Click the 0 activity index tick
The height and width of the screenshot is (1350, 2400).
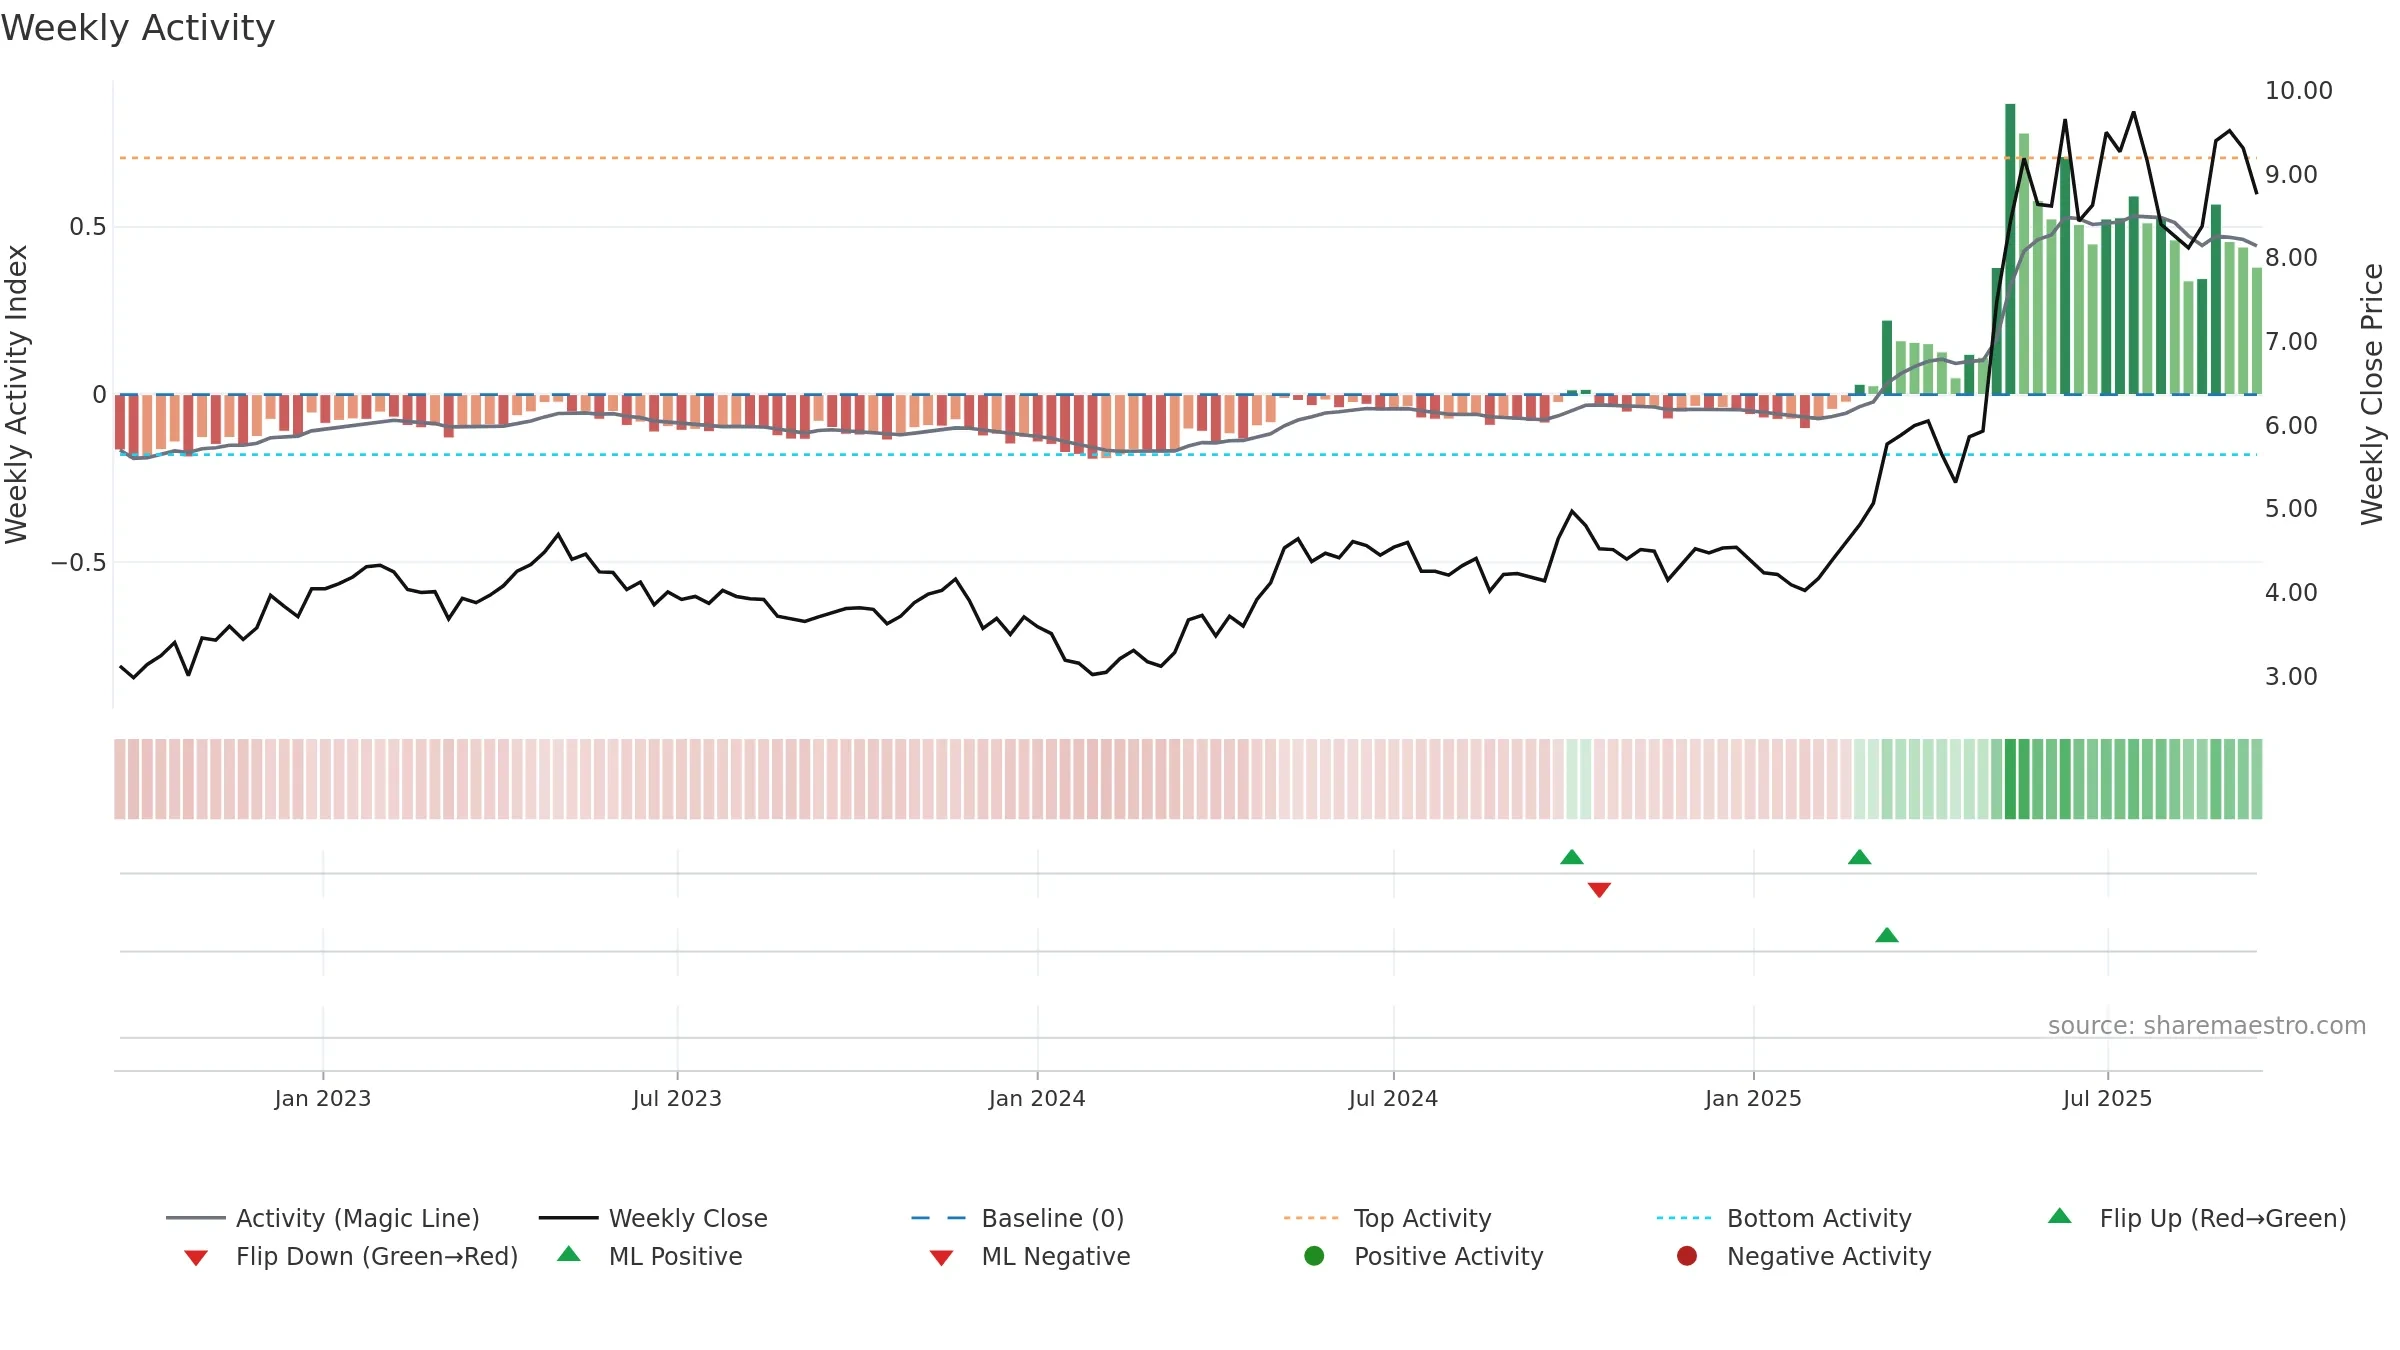pyautogui.click(x=99, y=395)
